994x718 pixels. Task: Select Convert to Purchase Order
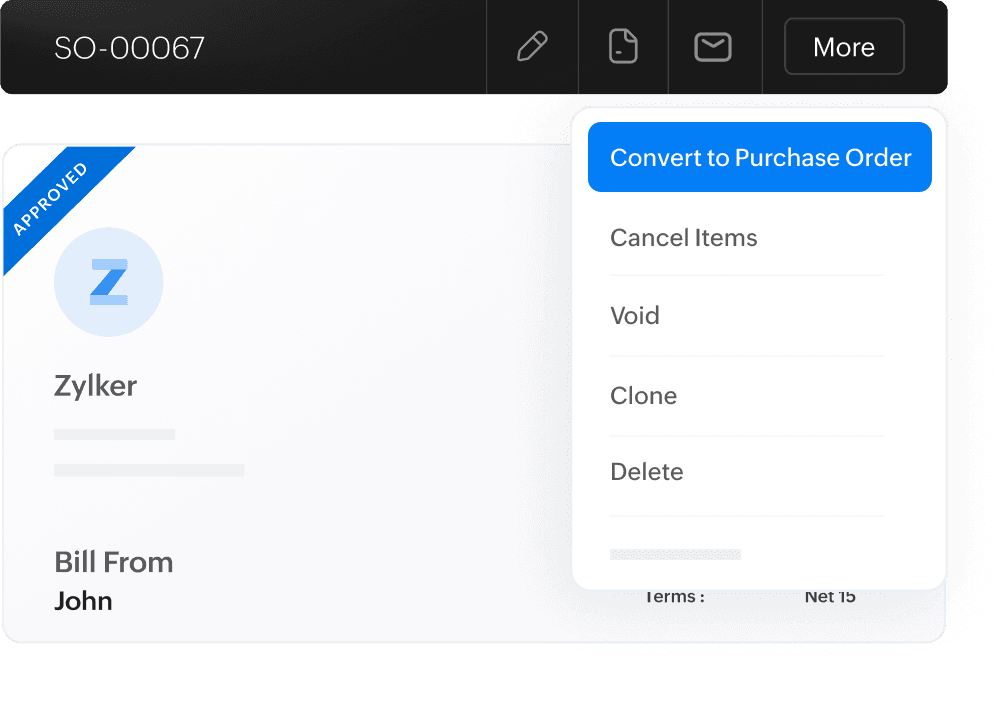tap(760, 157)
